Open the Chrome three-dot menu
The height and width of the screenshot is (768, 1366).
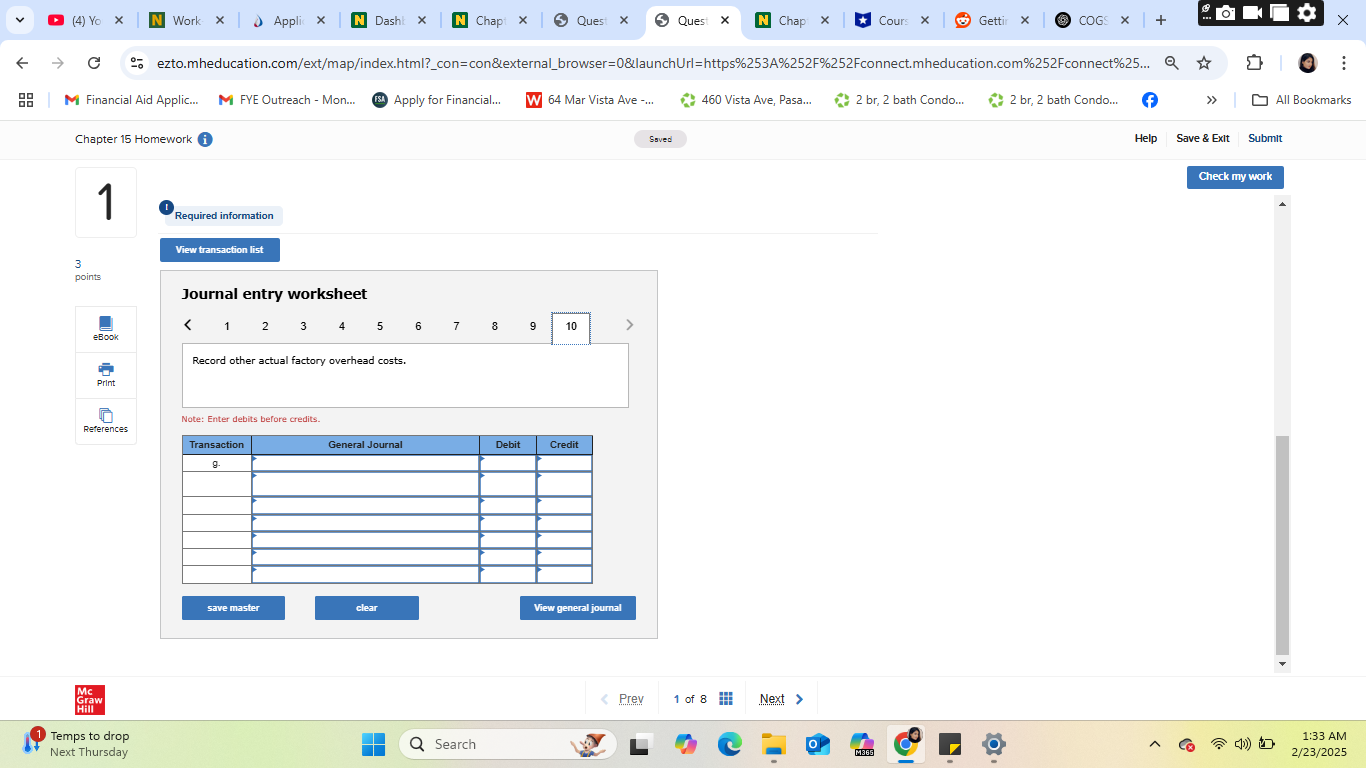(1344, 63)
